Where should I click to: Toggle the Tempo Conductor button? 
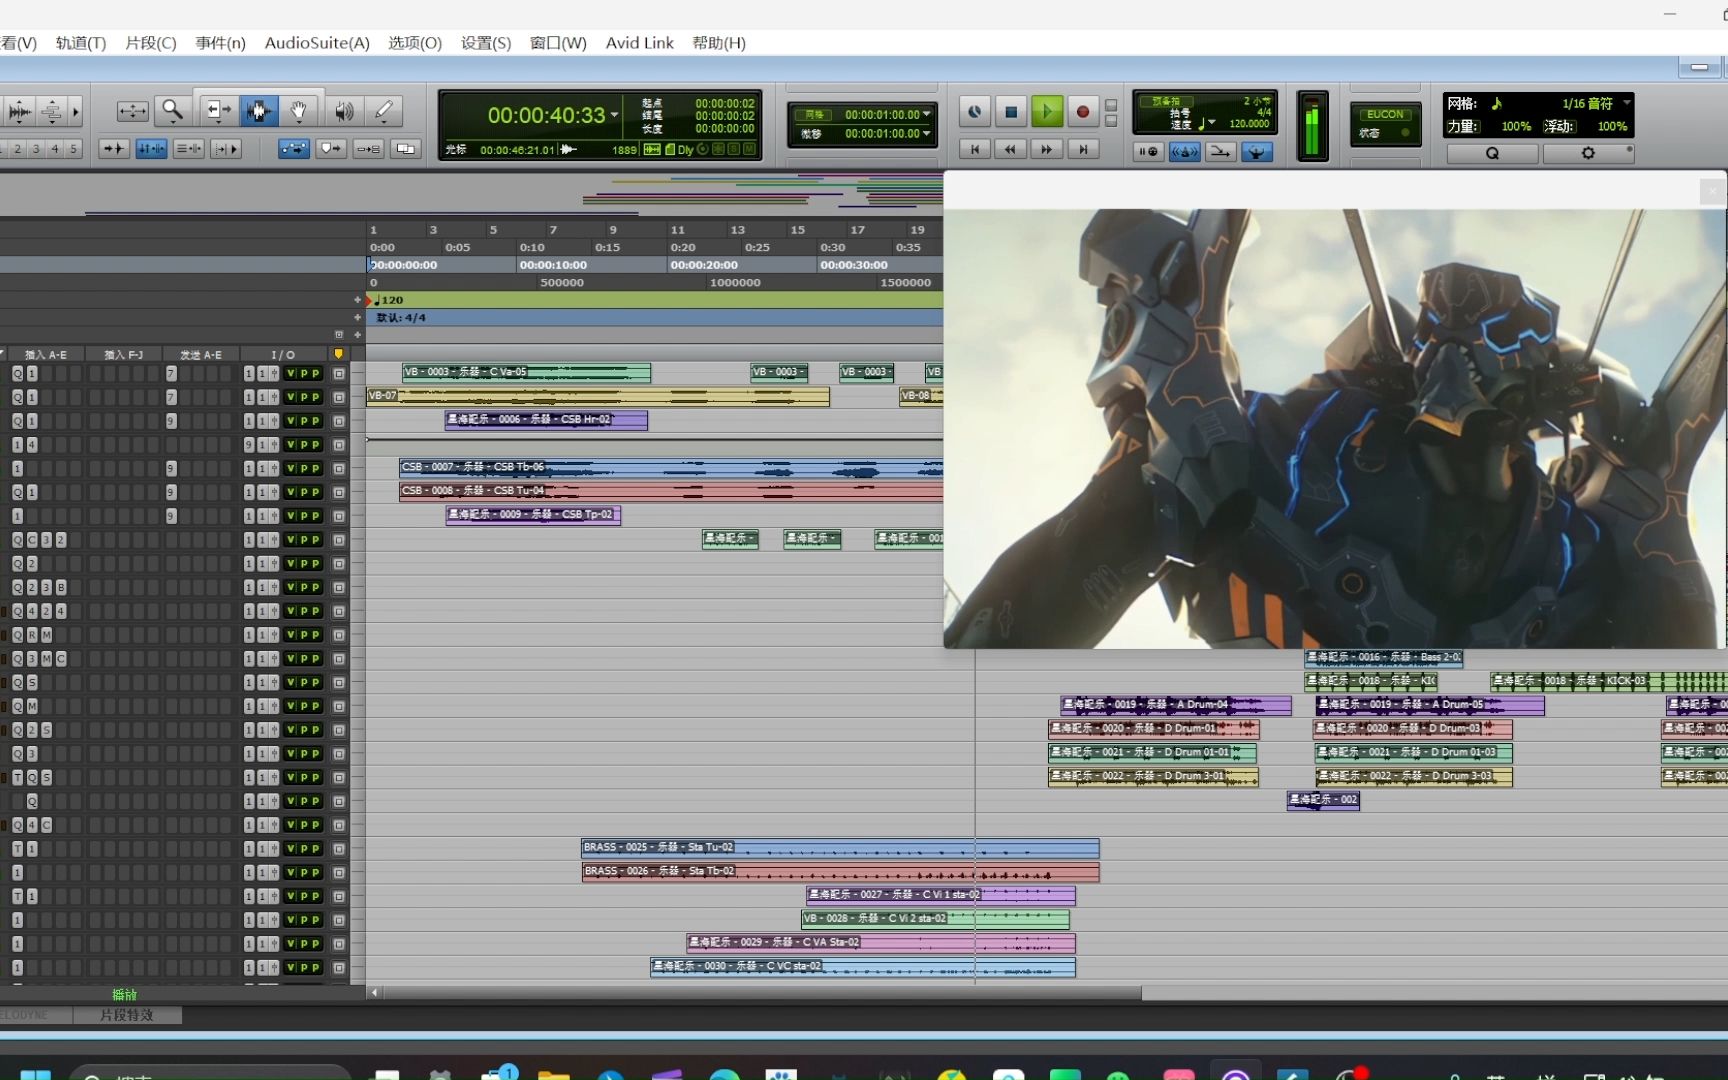click(x=1257, y=152)
